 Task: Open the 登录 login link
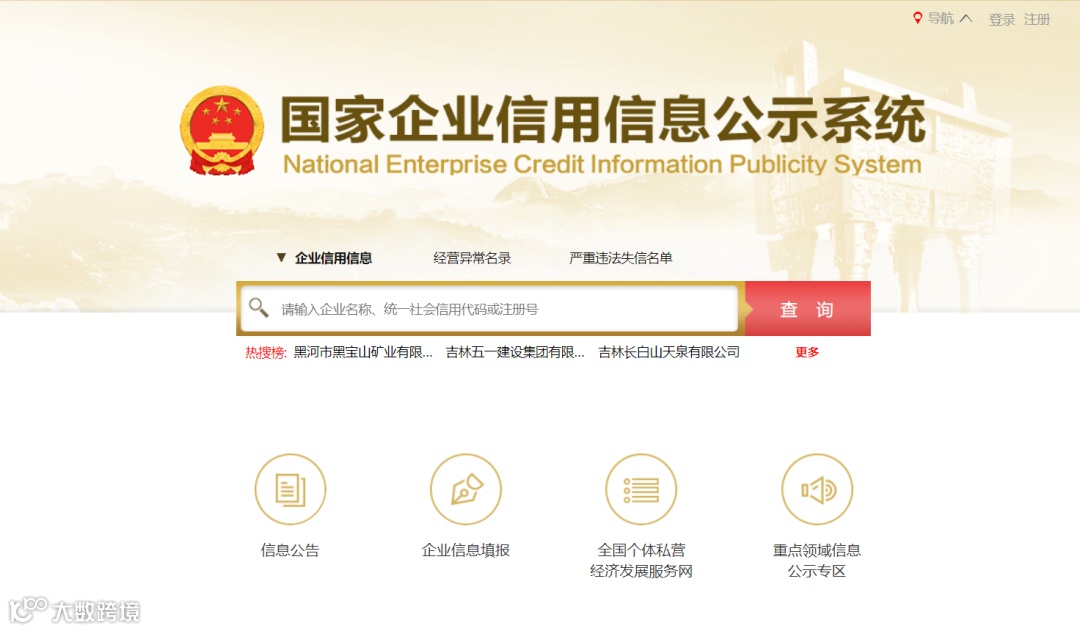[1001, 19]
